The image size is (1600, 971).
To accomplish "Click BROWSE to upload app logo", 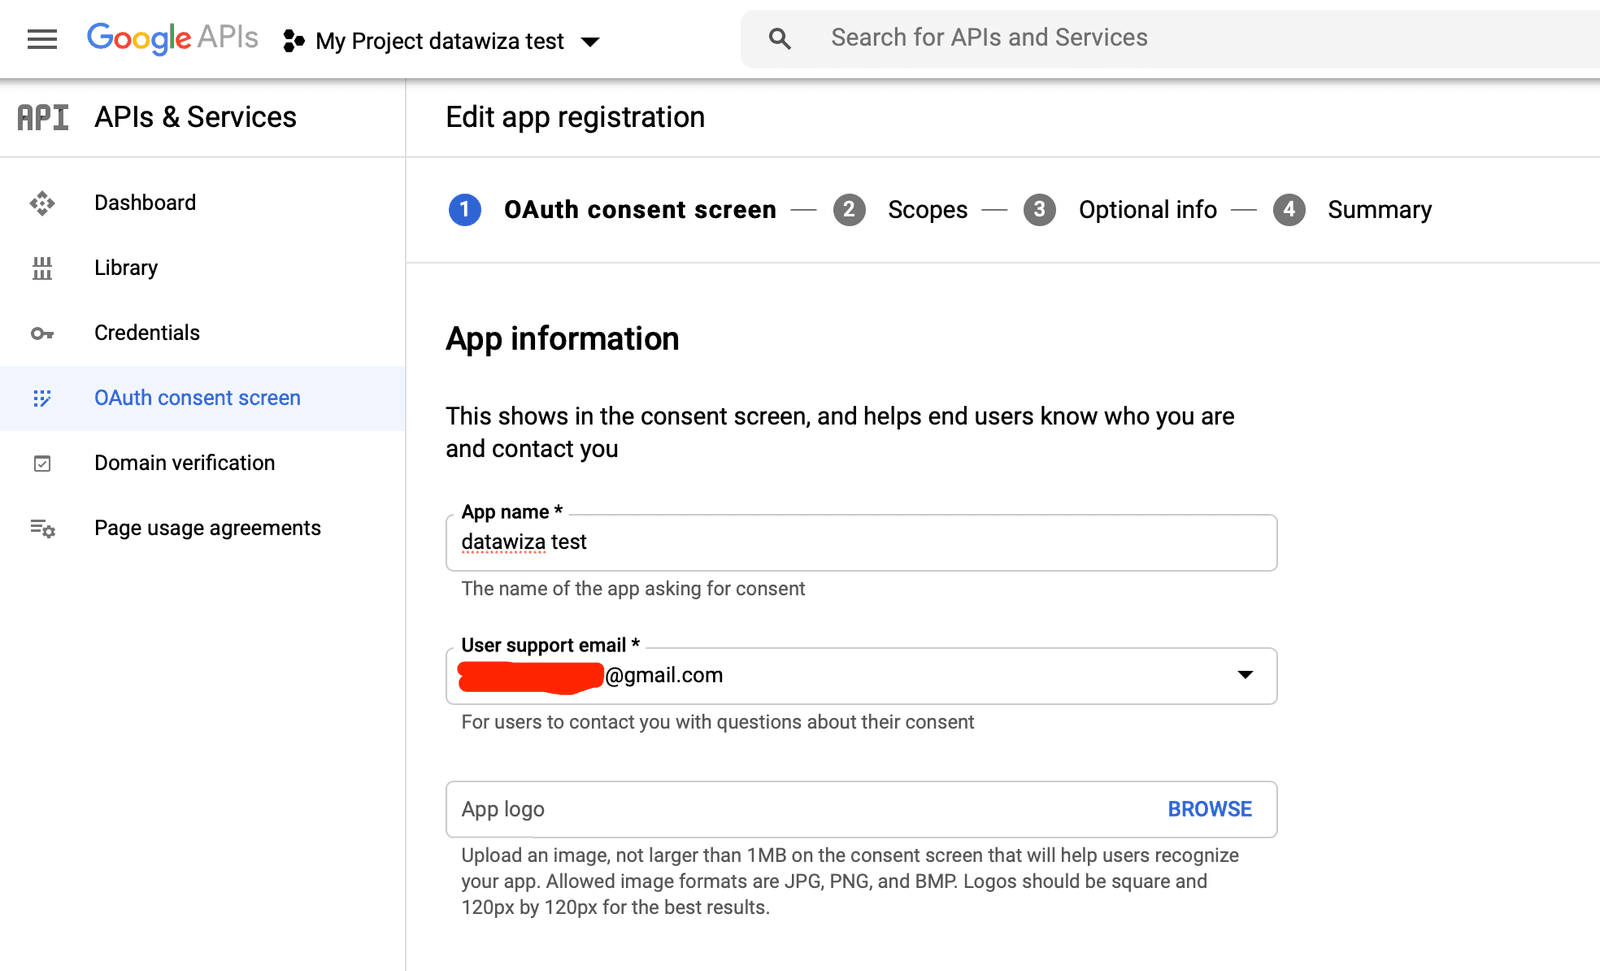I will [1210, 809].
